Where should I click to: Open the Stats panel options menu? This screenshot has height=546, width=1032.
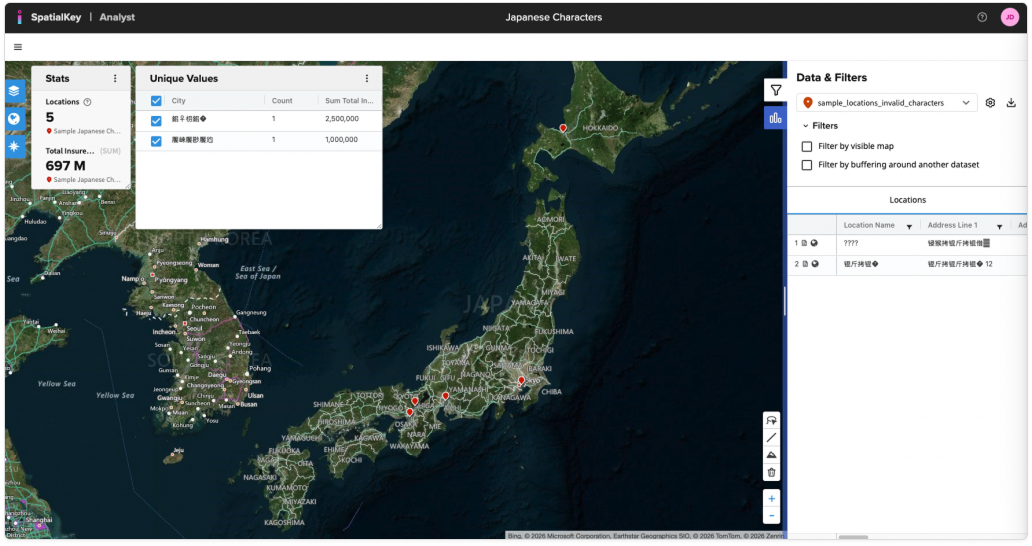point(115,79)
